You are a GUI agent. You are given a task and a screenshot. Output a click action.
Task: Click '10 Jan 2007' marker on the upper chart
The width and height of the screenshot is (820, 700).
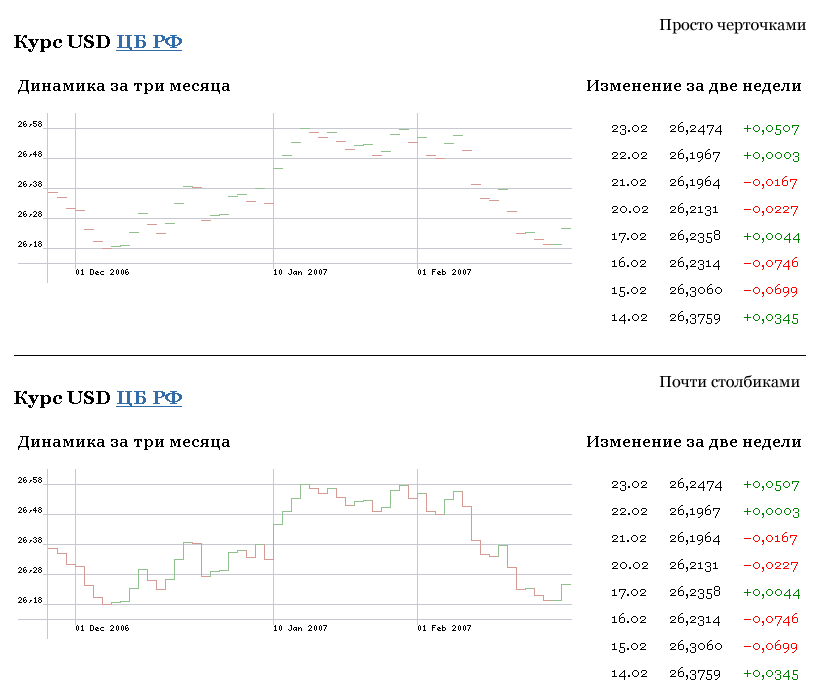pyautogui.click(x=300, y=272)
